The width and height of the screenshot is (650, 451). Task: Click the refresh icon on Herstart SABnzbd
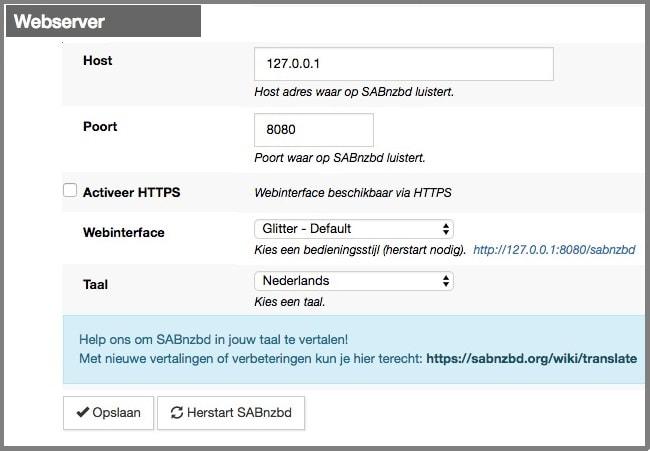(x=177, y=413)
